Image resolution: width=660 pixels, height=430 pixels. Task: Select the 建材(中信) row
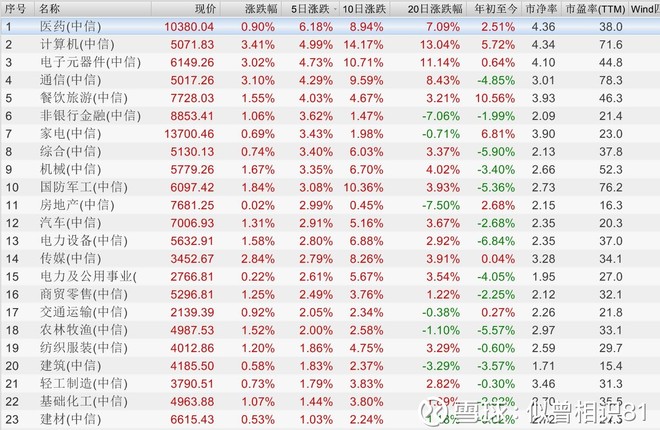330,419
